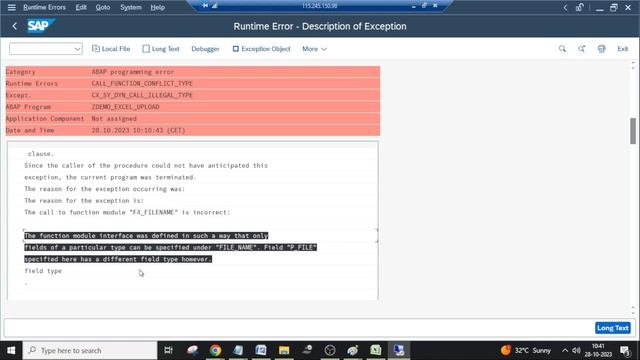Open Google Chrome from the taskbar
The width and height of the screenshot is (640, 360).
215,350
